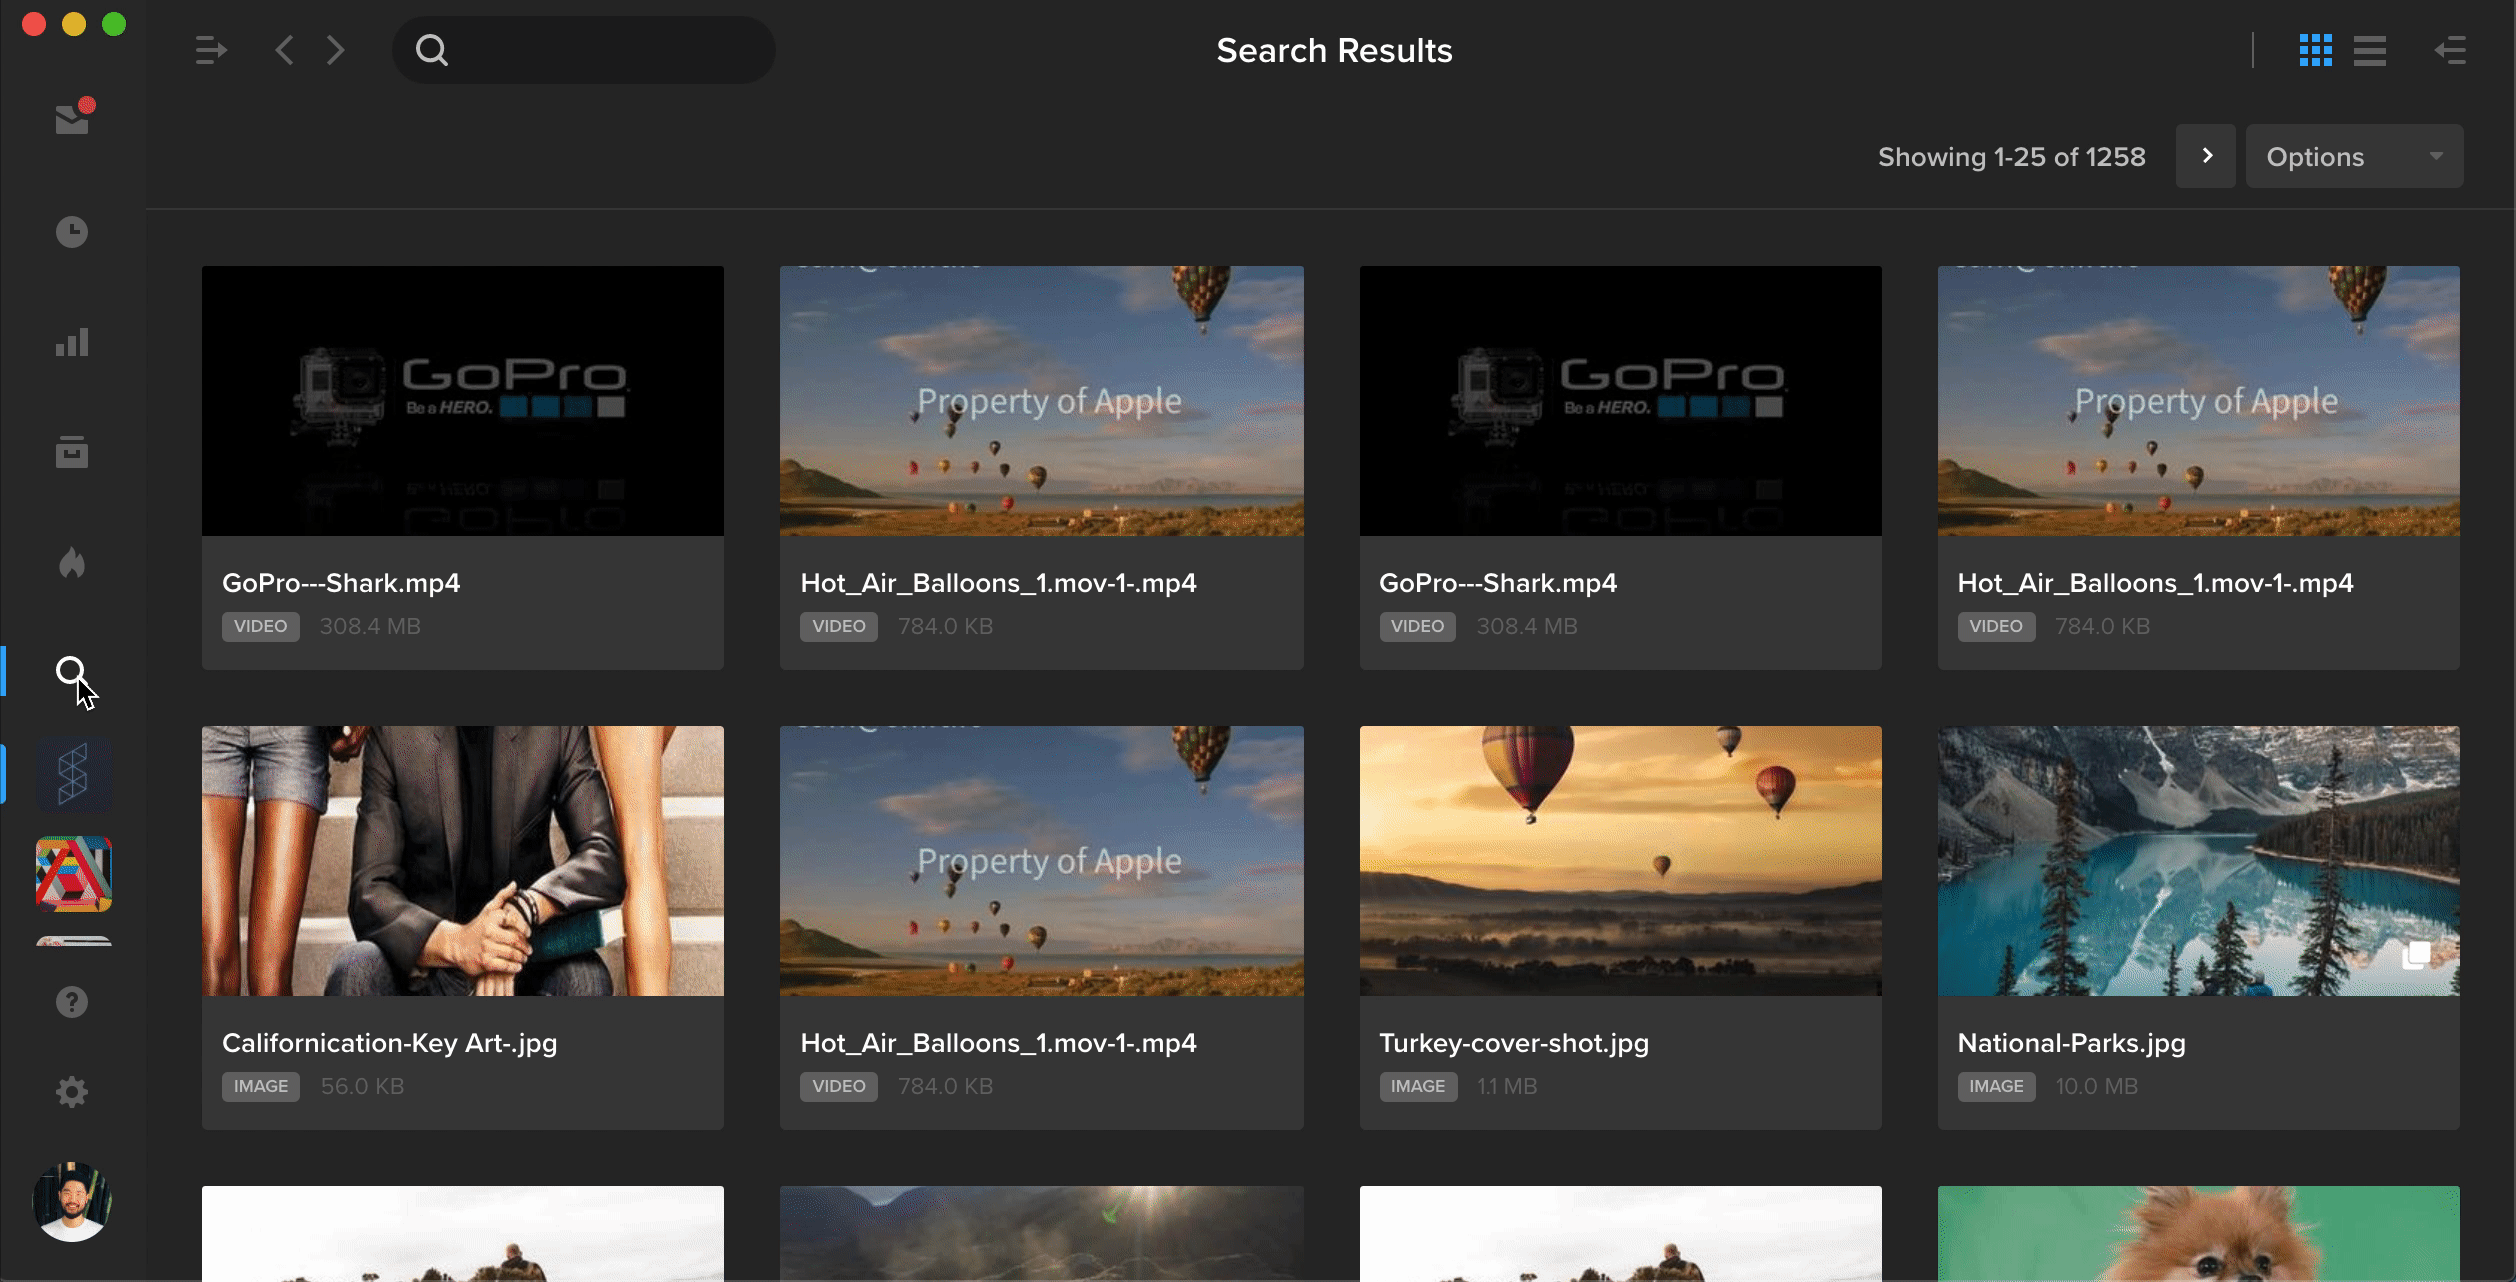The width and height of the screenshot is (2516, 1282).
Task: Click the 10.0 MB size label
Action: [2096, 1086]
